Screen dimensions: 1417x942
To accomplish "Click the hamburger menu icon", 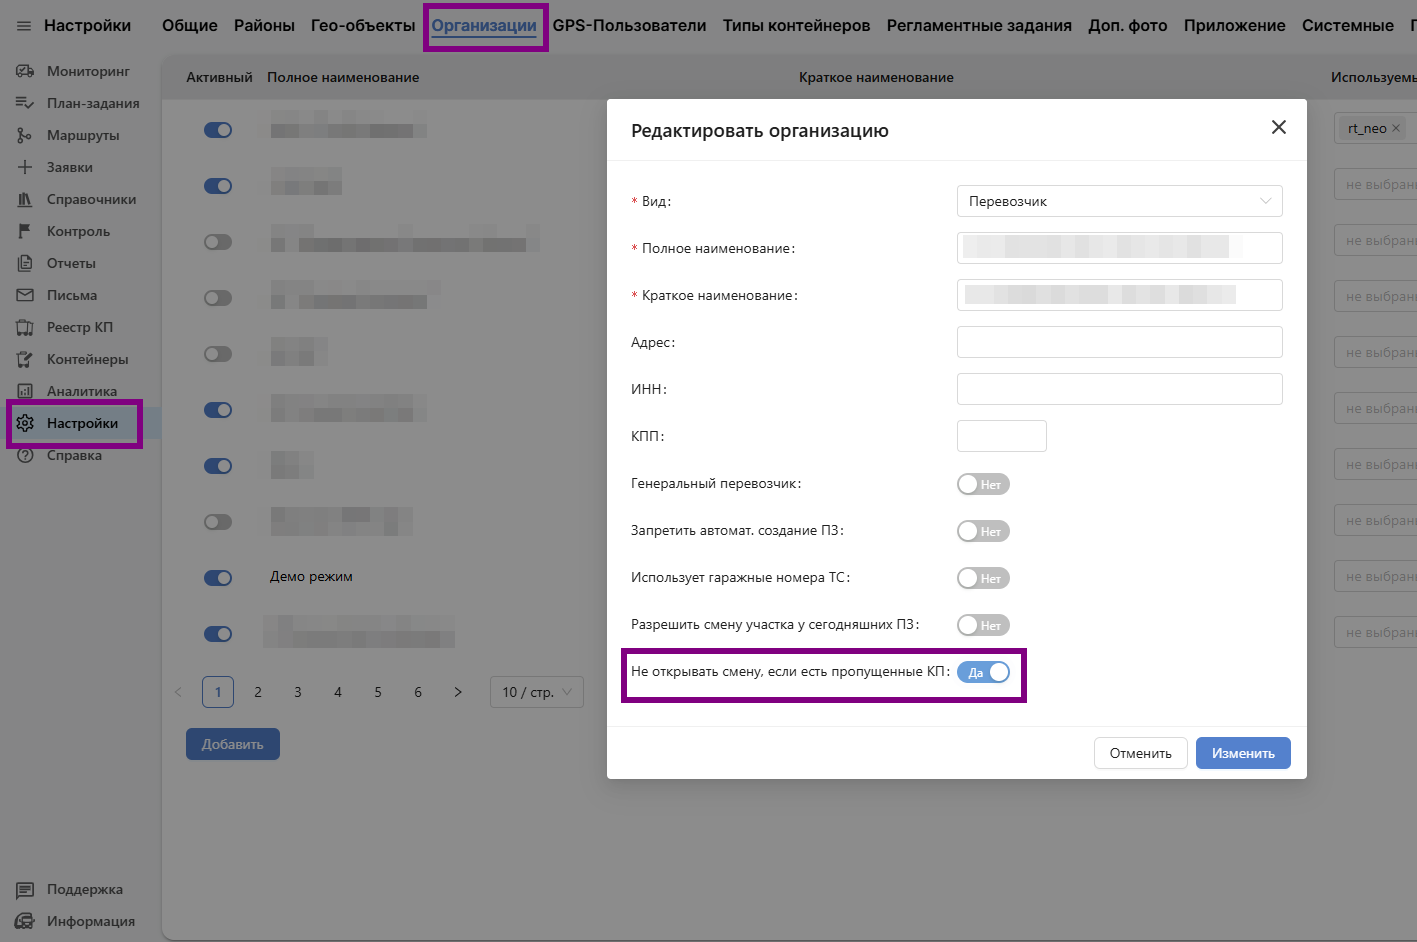I will coord(24,26).
